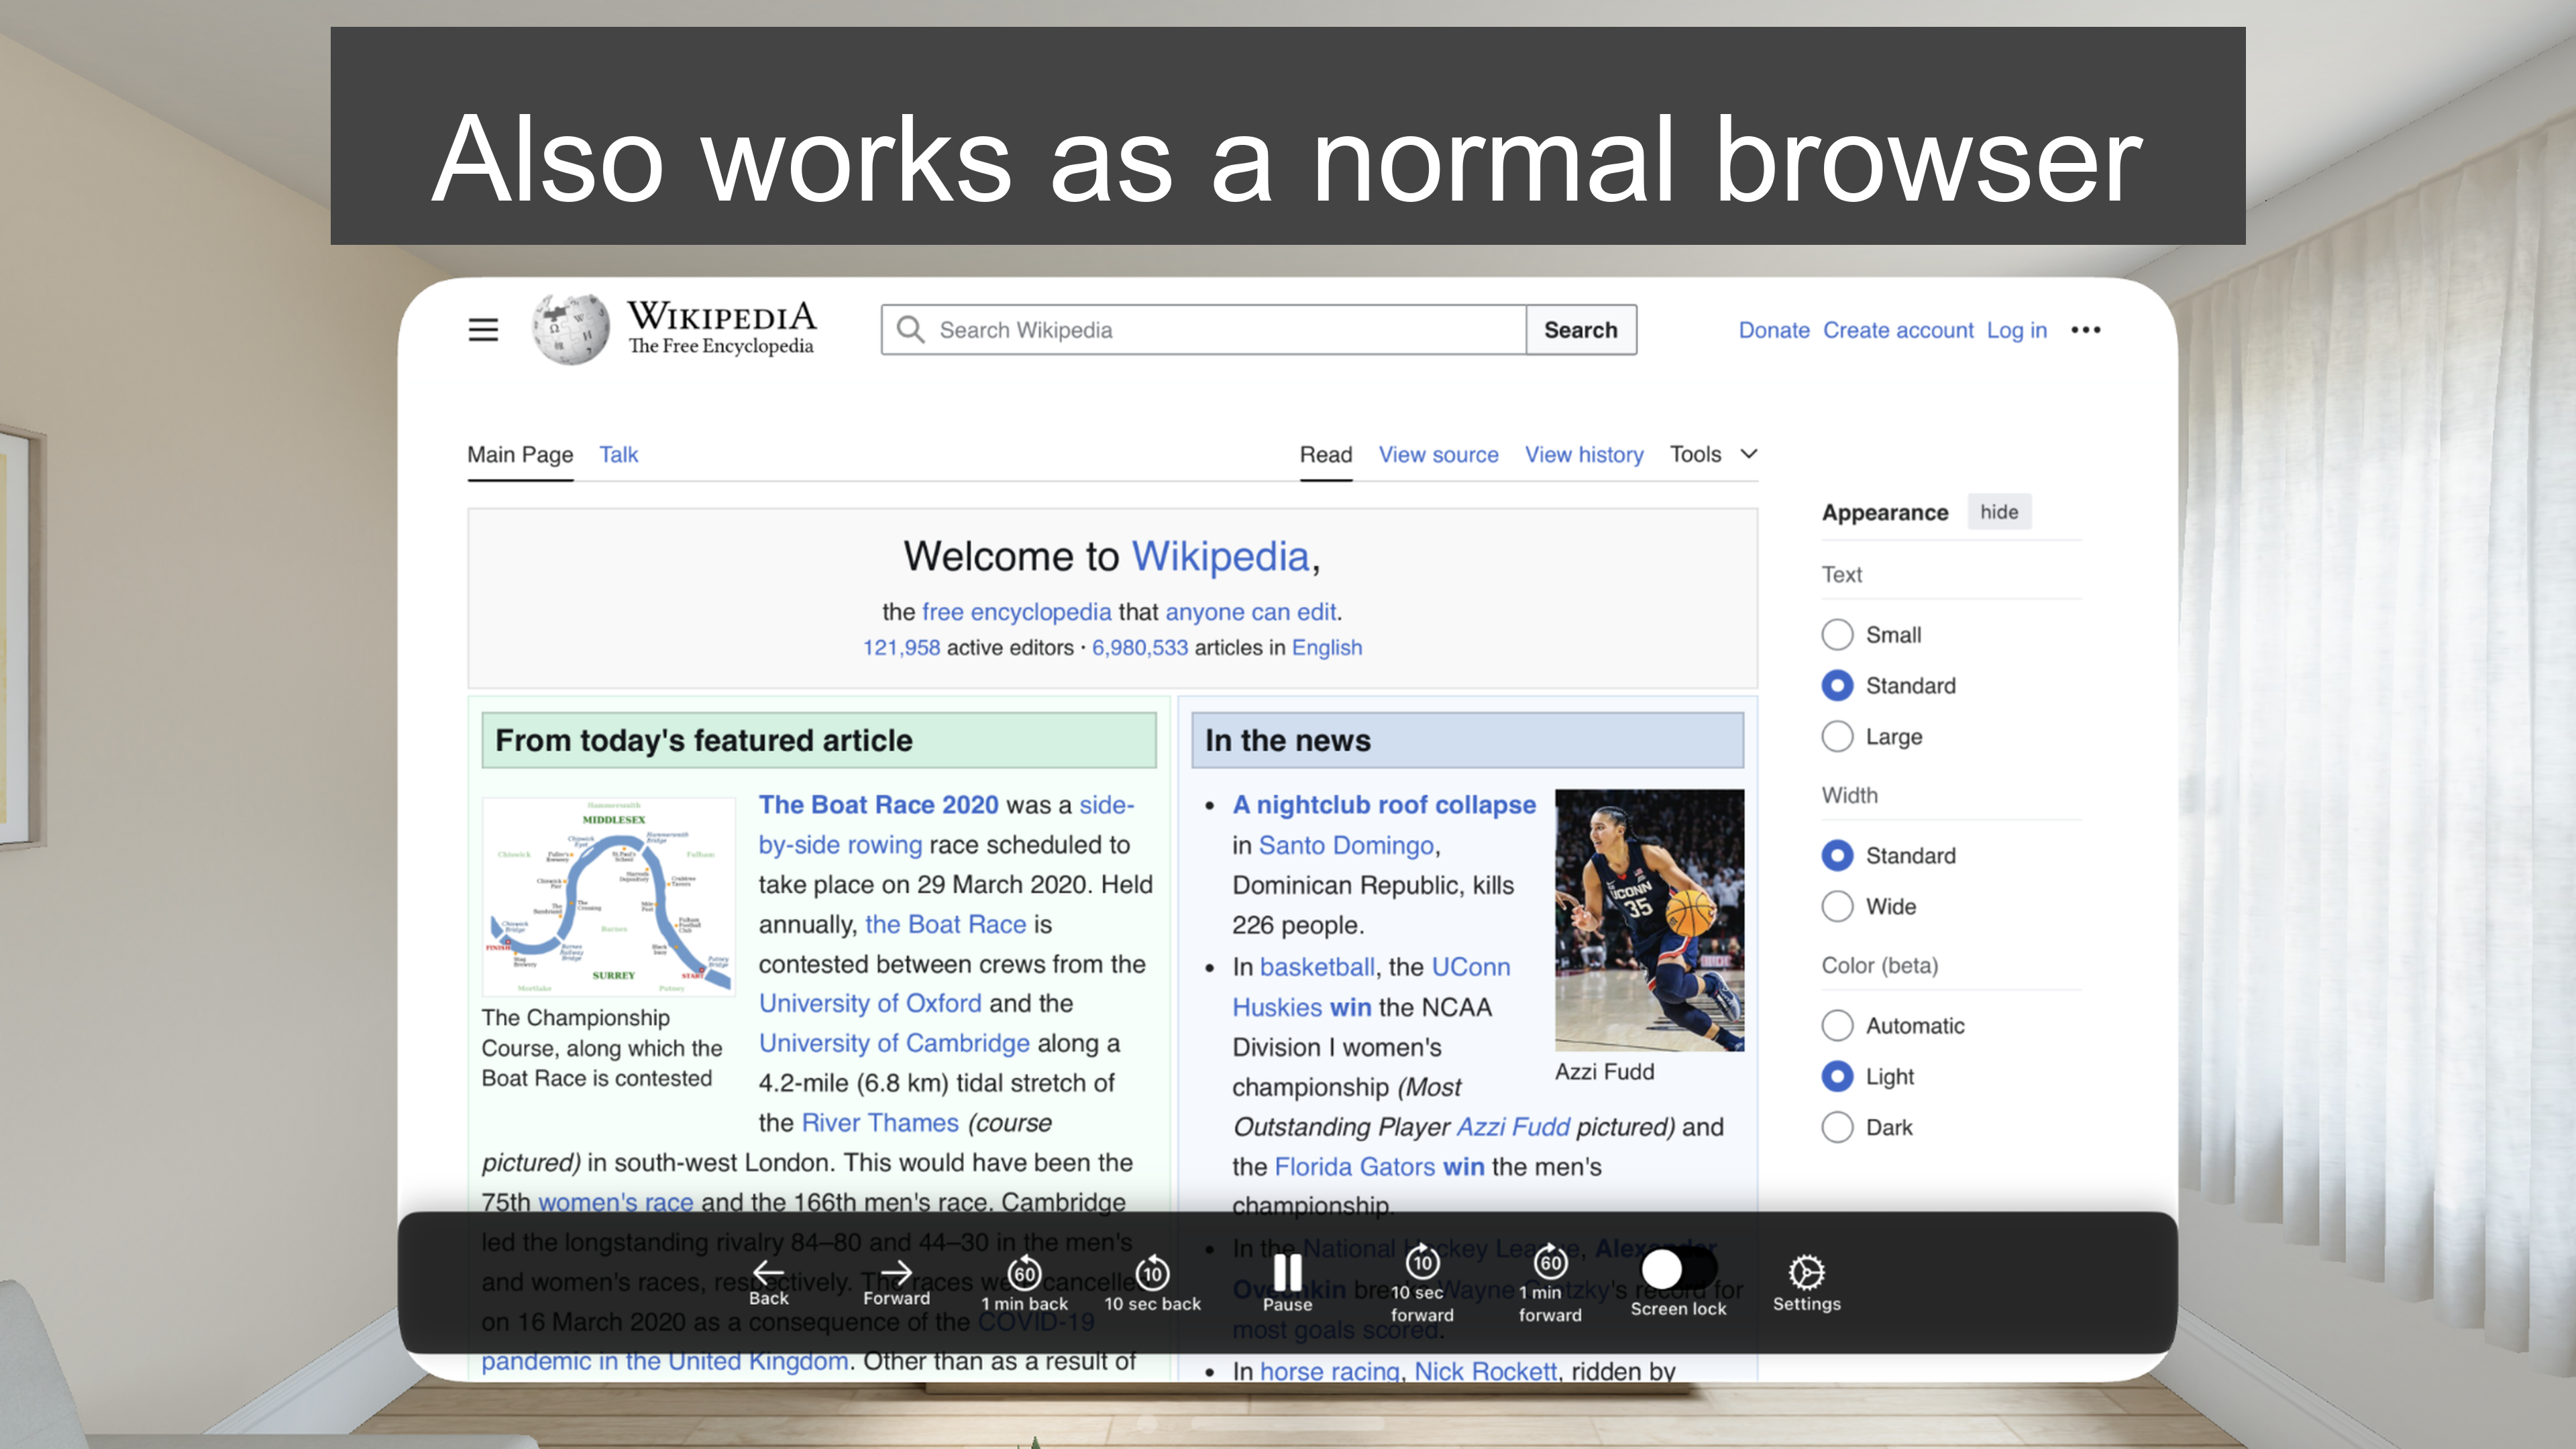Open the River Thames link
This screenshot has width=2576, height=1449.
coord(880,1123)
